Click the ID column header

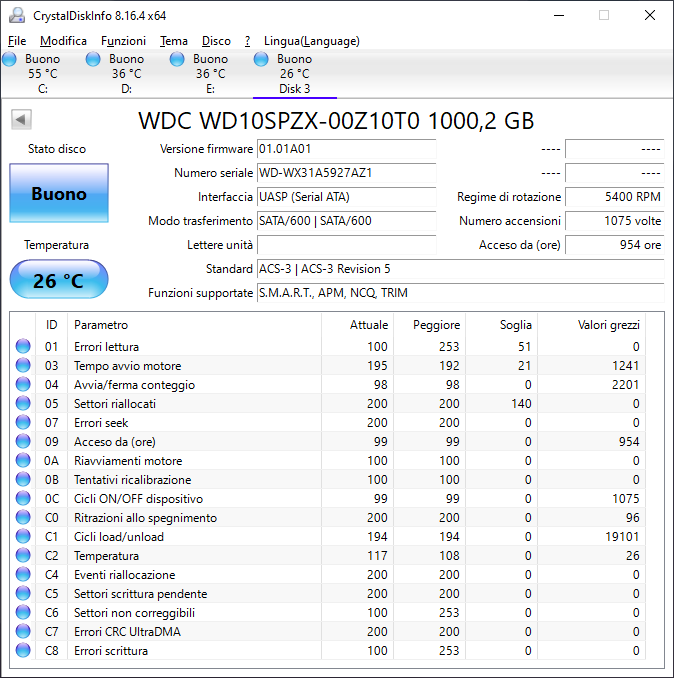click(x=51, y=325)
